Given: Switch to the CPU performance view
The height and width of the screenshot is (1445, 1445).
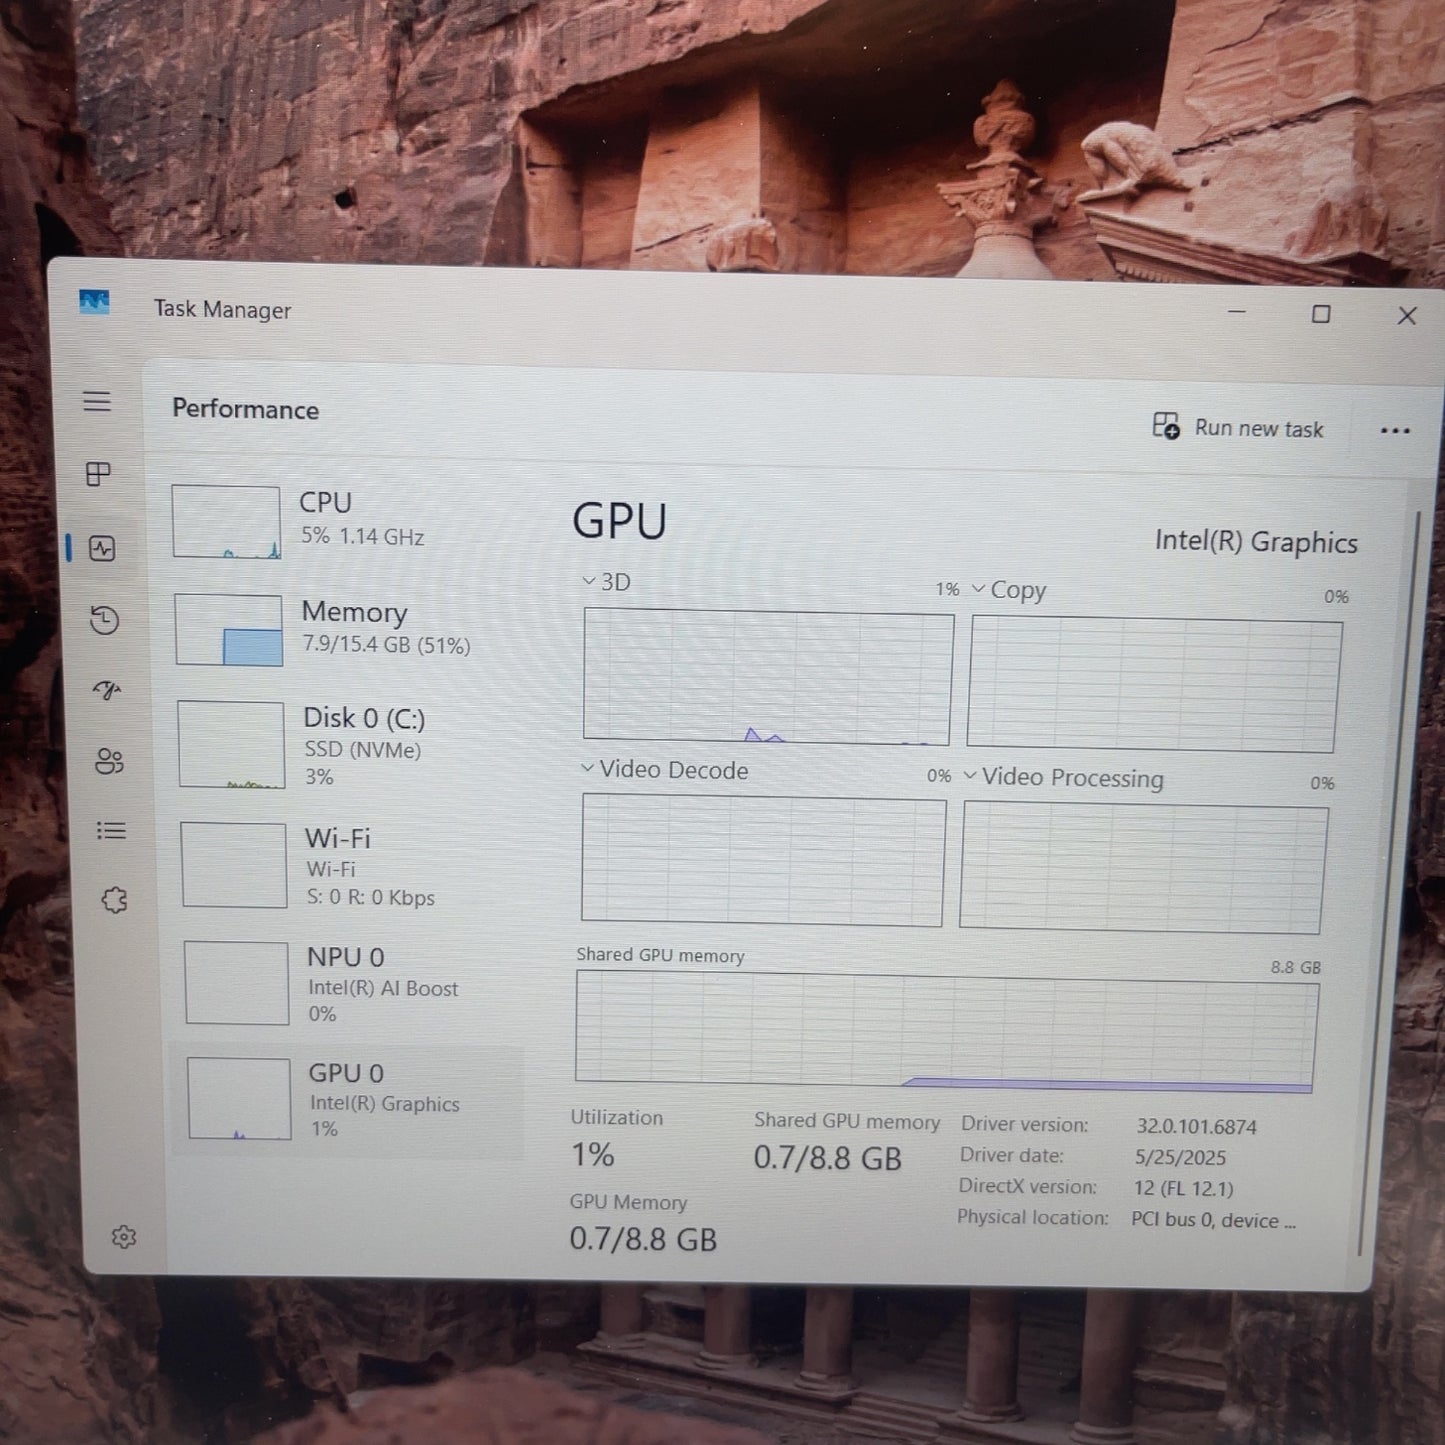Looking at the screenshot, I should pyautogui.click(x=340, y=518).
